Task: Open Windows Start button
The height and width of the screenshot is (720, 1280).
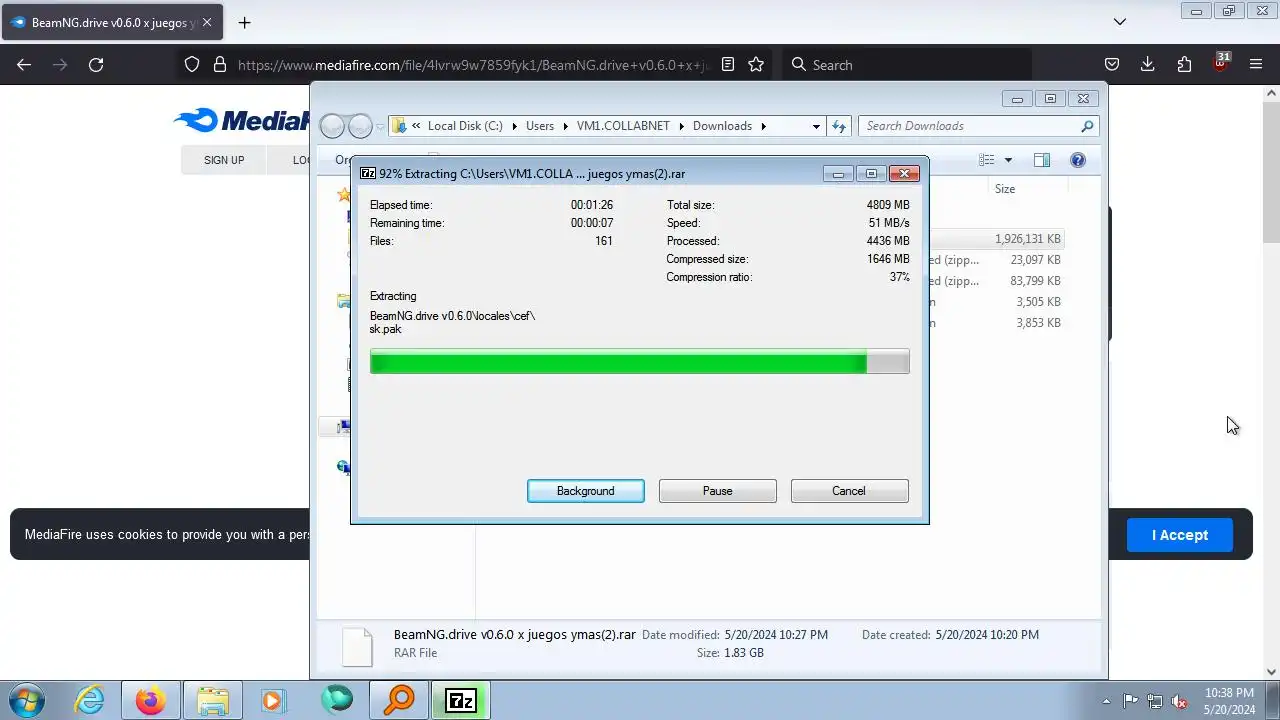Action: coord(26,700)
